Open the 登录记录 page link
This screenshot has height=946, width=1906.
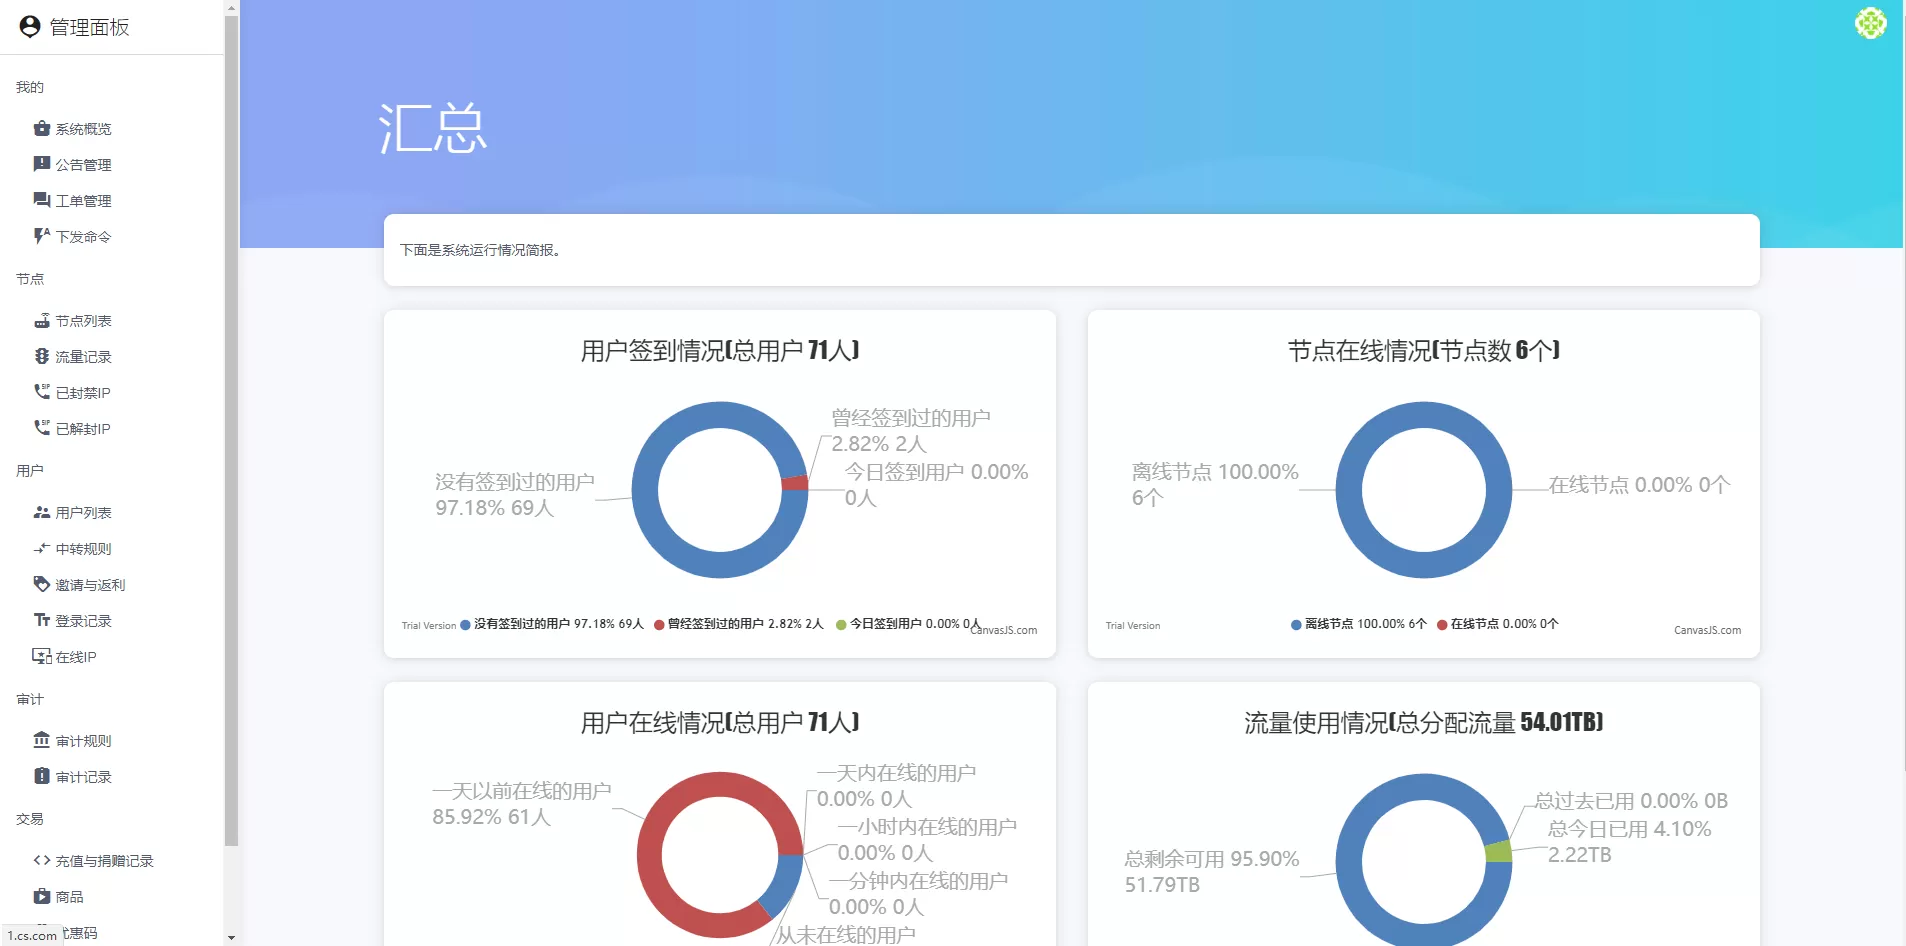pyautogui.click(x=83, y=621)
